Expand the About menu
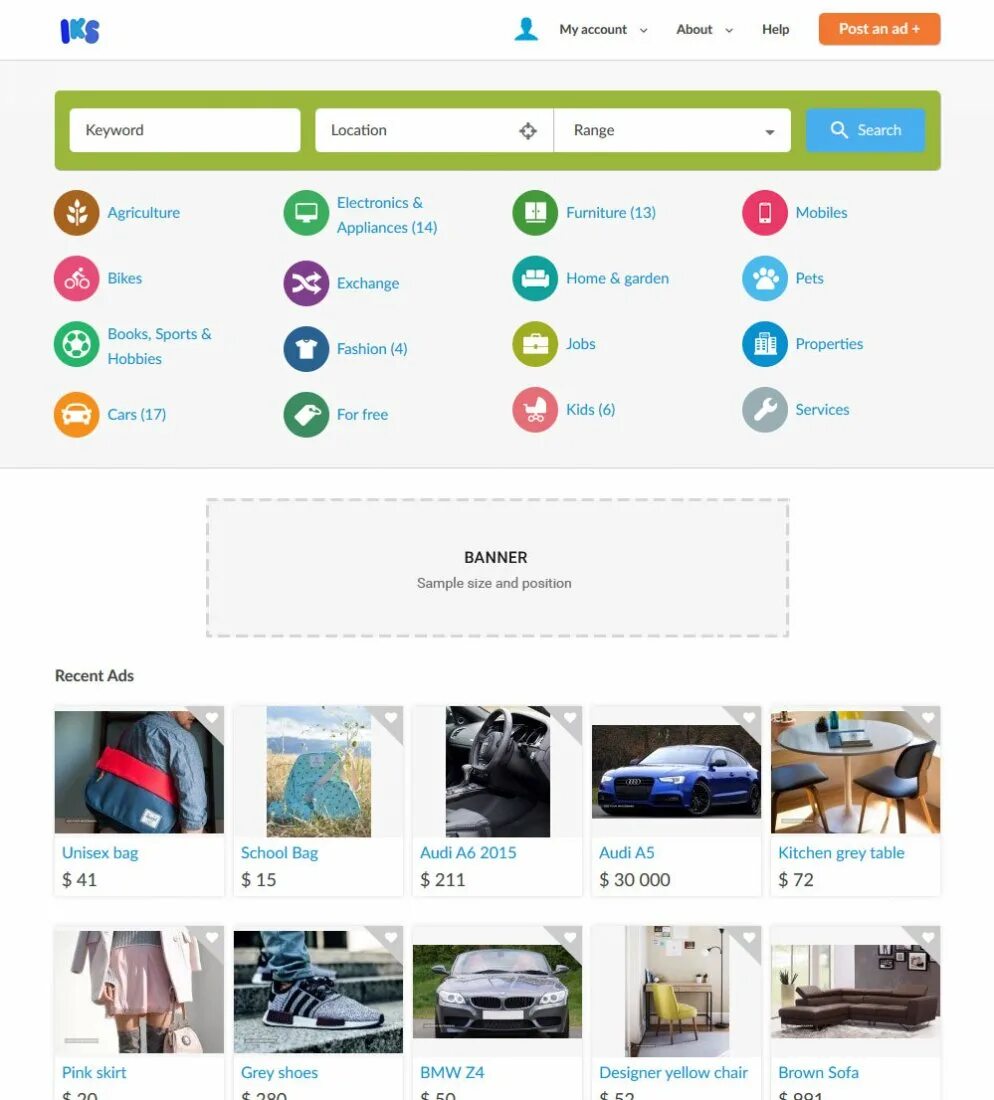 click(x=704, y=29)
